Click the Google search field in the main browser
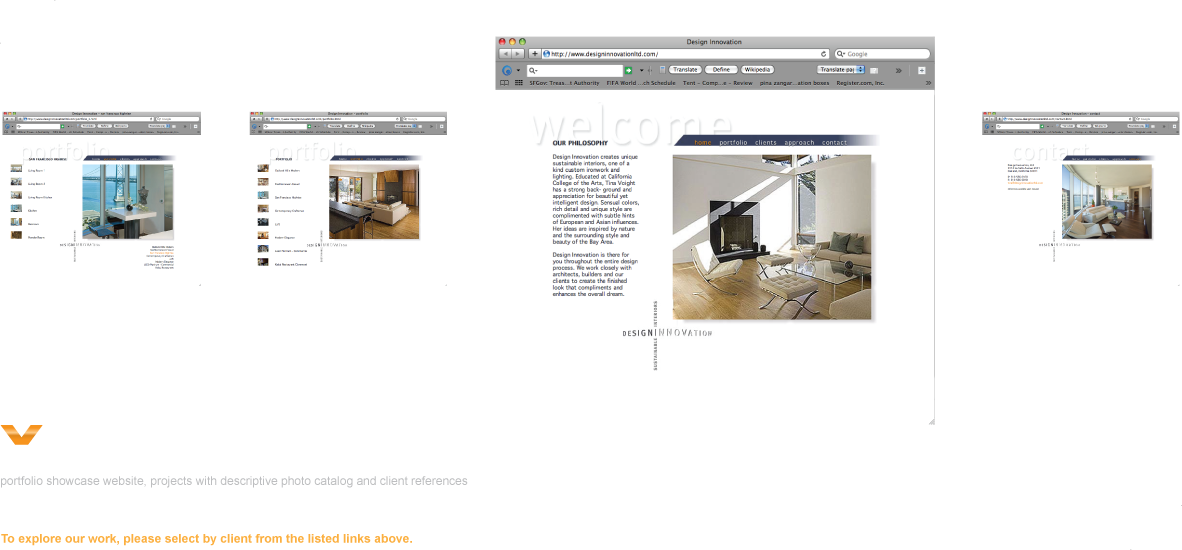Viewport: 1182px width, 550px height. 882,54
